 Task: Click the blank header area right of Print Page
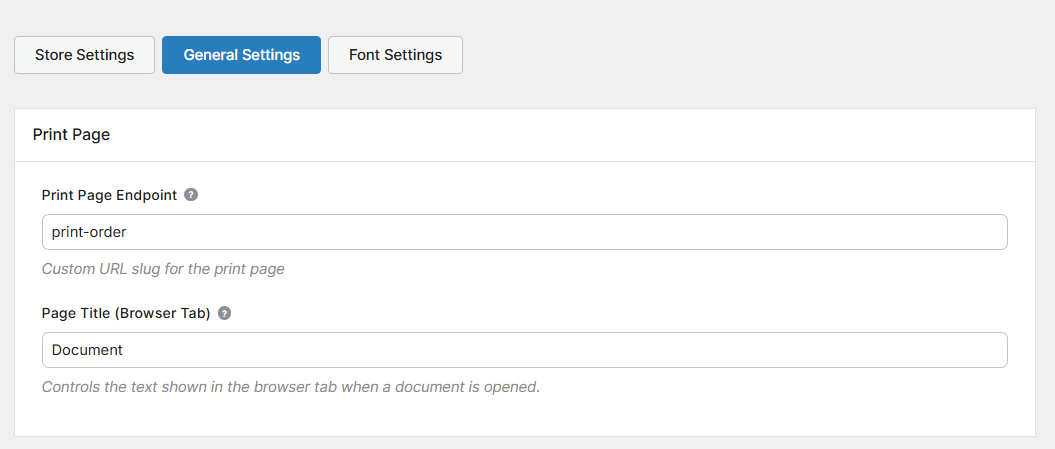point(600,135)
